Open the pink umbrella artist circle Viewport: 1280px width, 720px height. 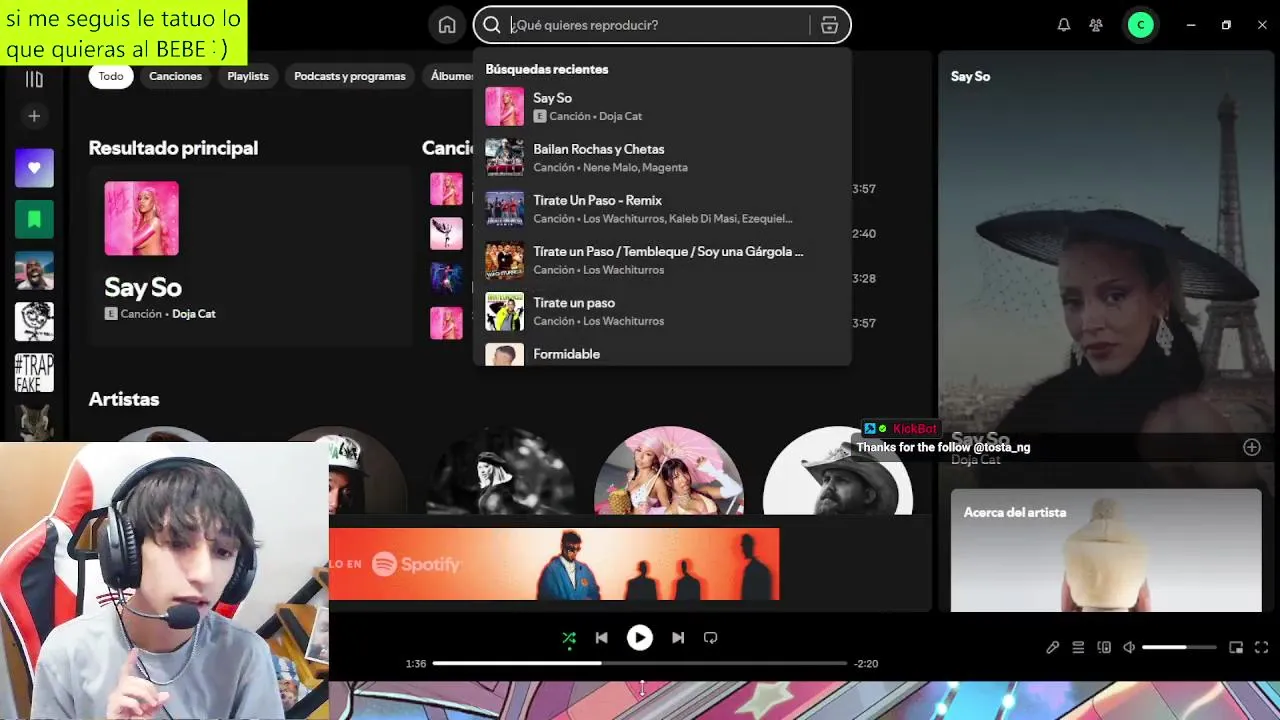click(x=669, y=472)
